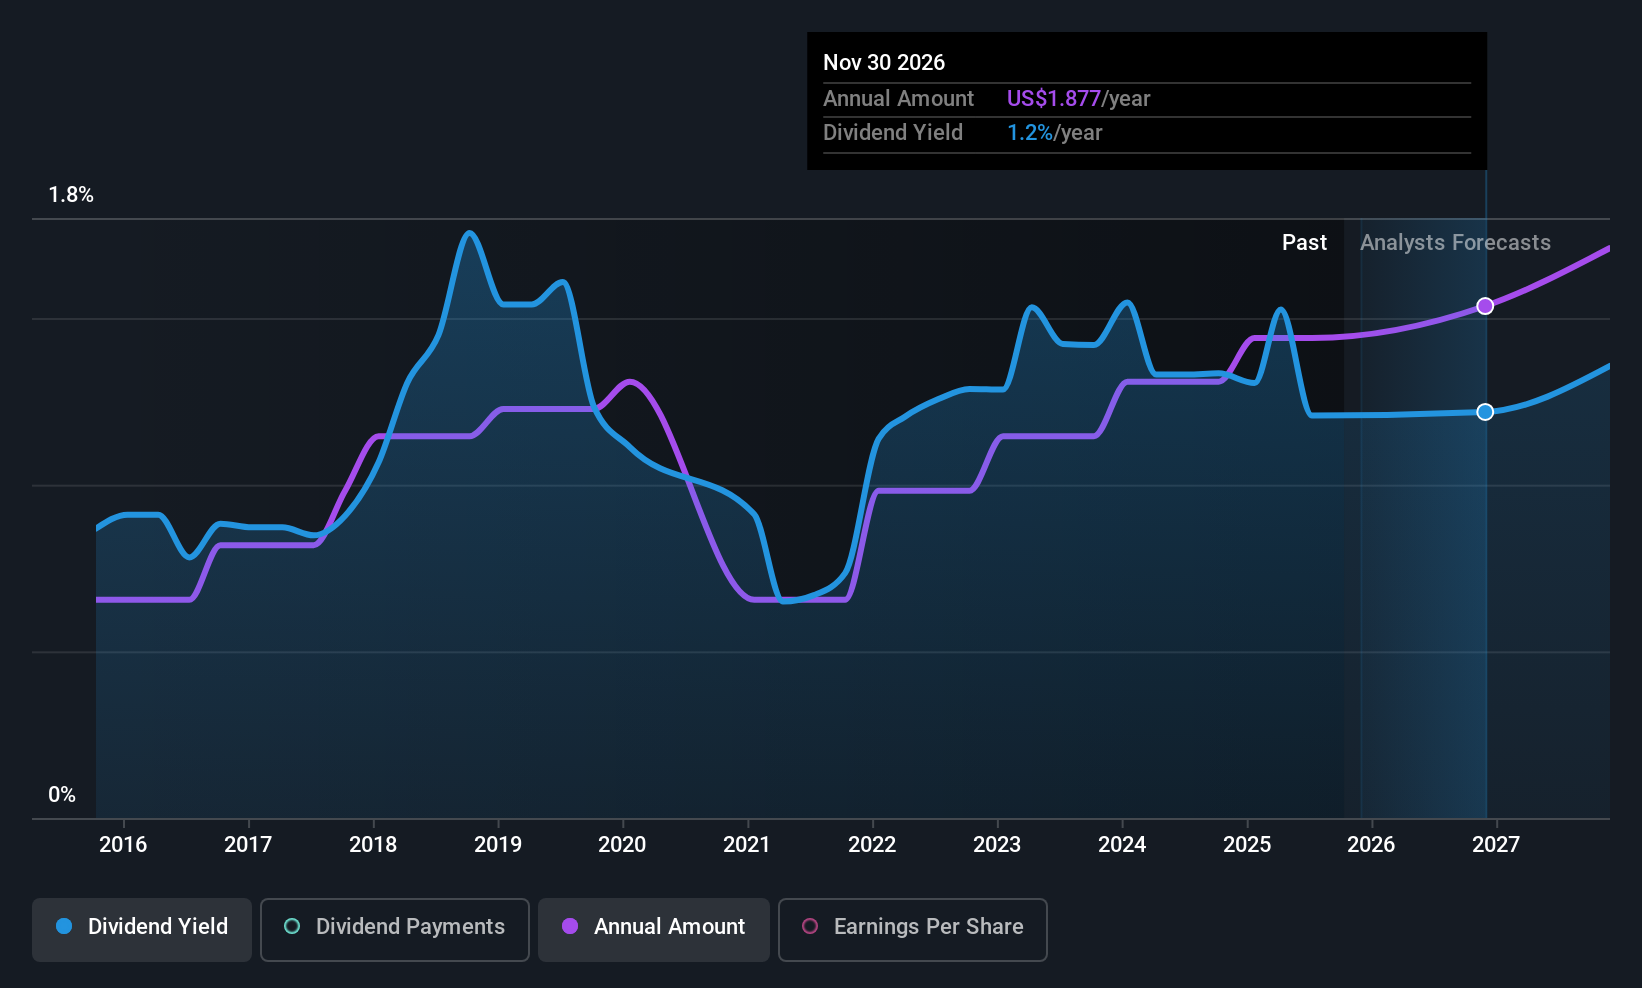Click the 2019 x-axis label
Screen dimensions: 1642x988
click(498, 845)
